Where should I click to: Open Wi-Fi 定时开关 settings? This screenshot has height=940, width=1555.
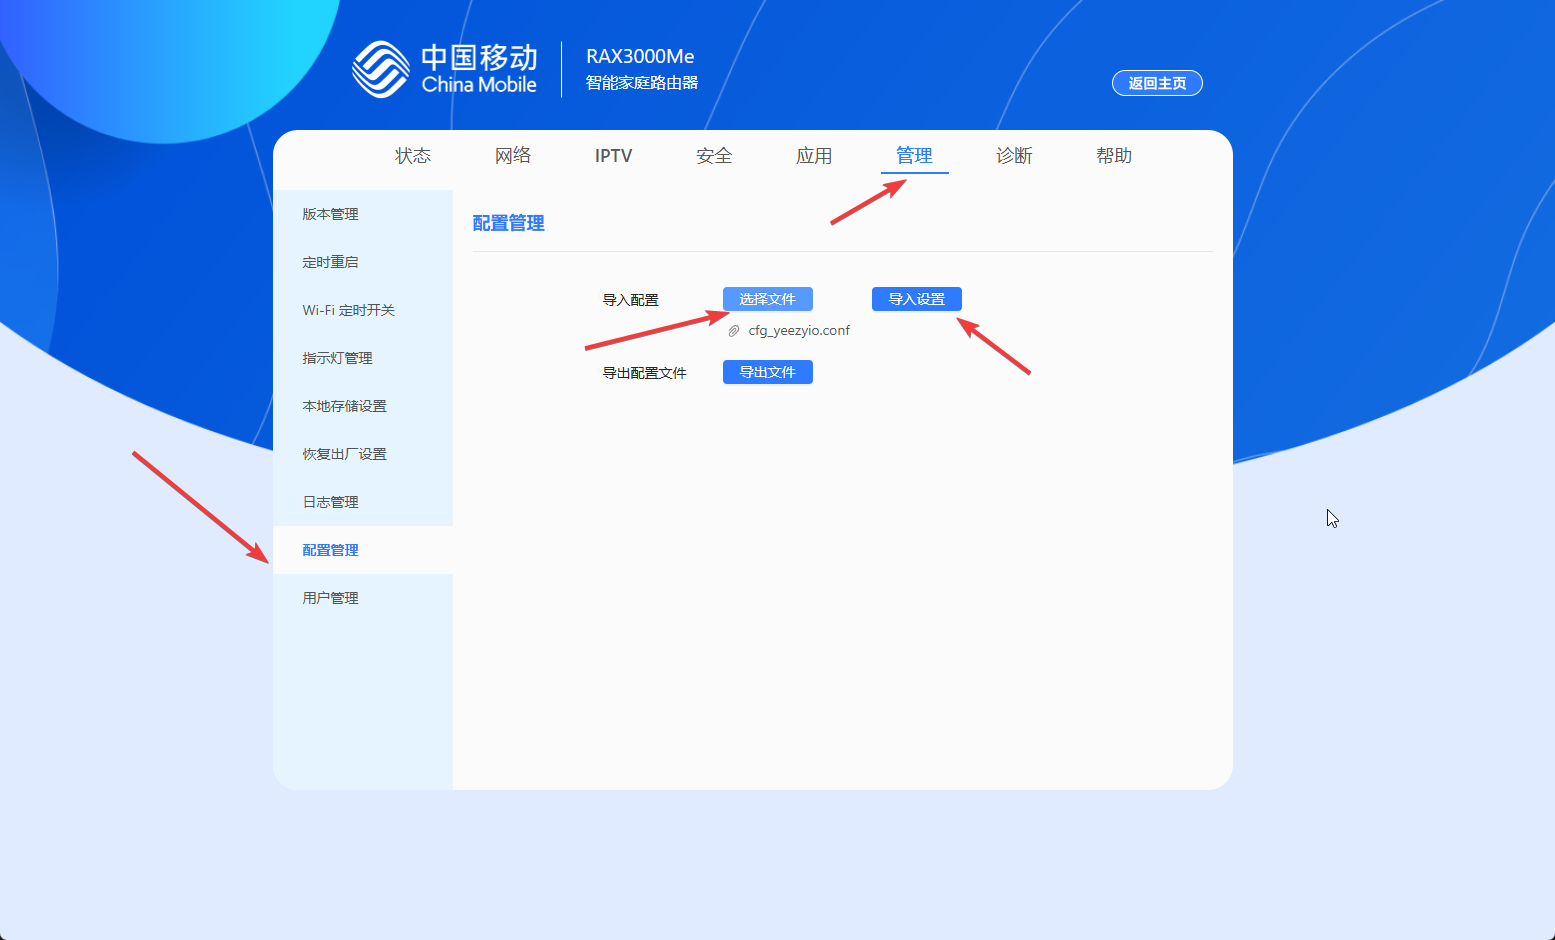[x=349, y=310]
